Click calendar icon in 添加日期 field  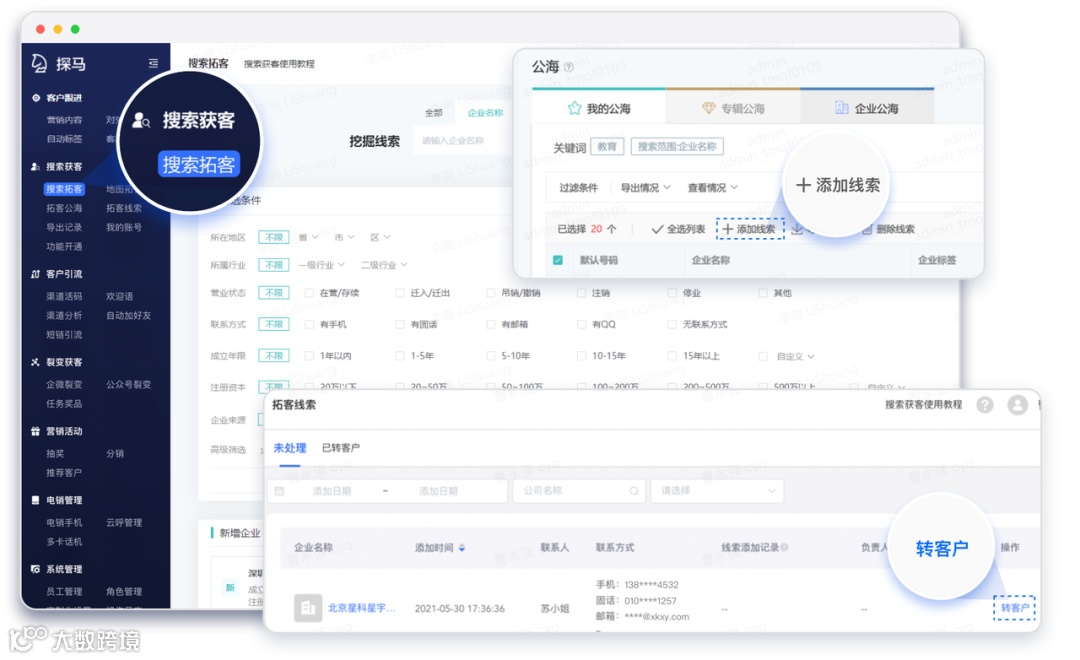click(x=280, y=491)
